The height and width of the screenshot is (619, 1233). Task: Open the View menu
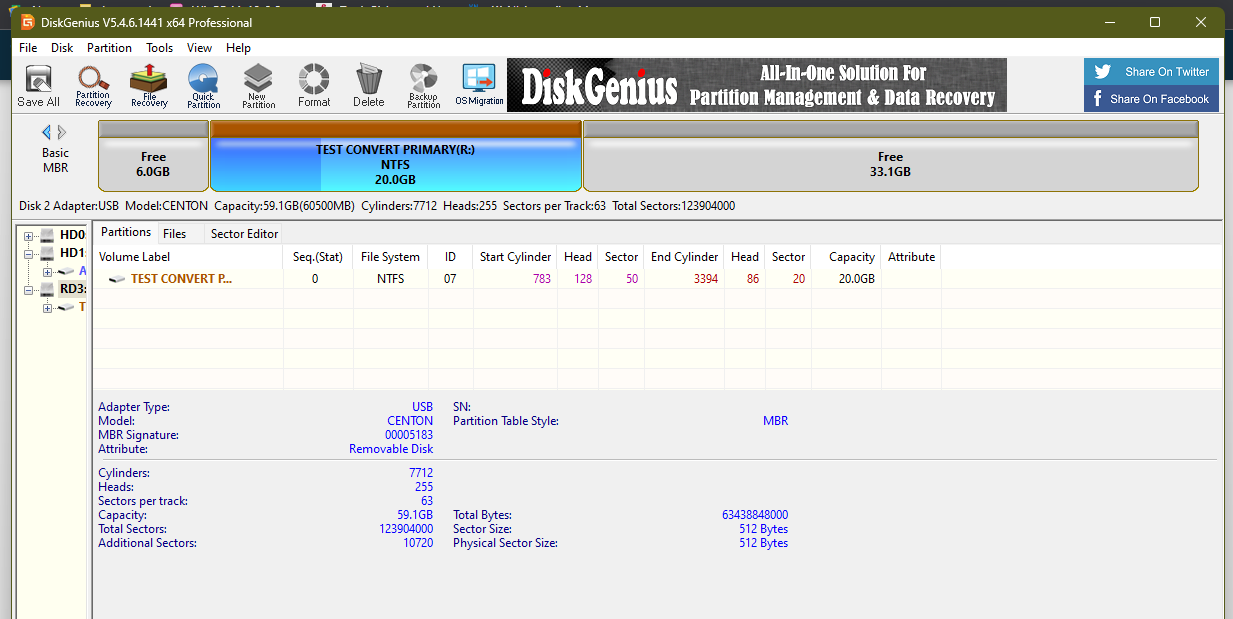[200, 48]
